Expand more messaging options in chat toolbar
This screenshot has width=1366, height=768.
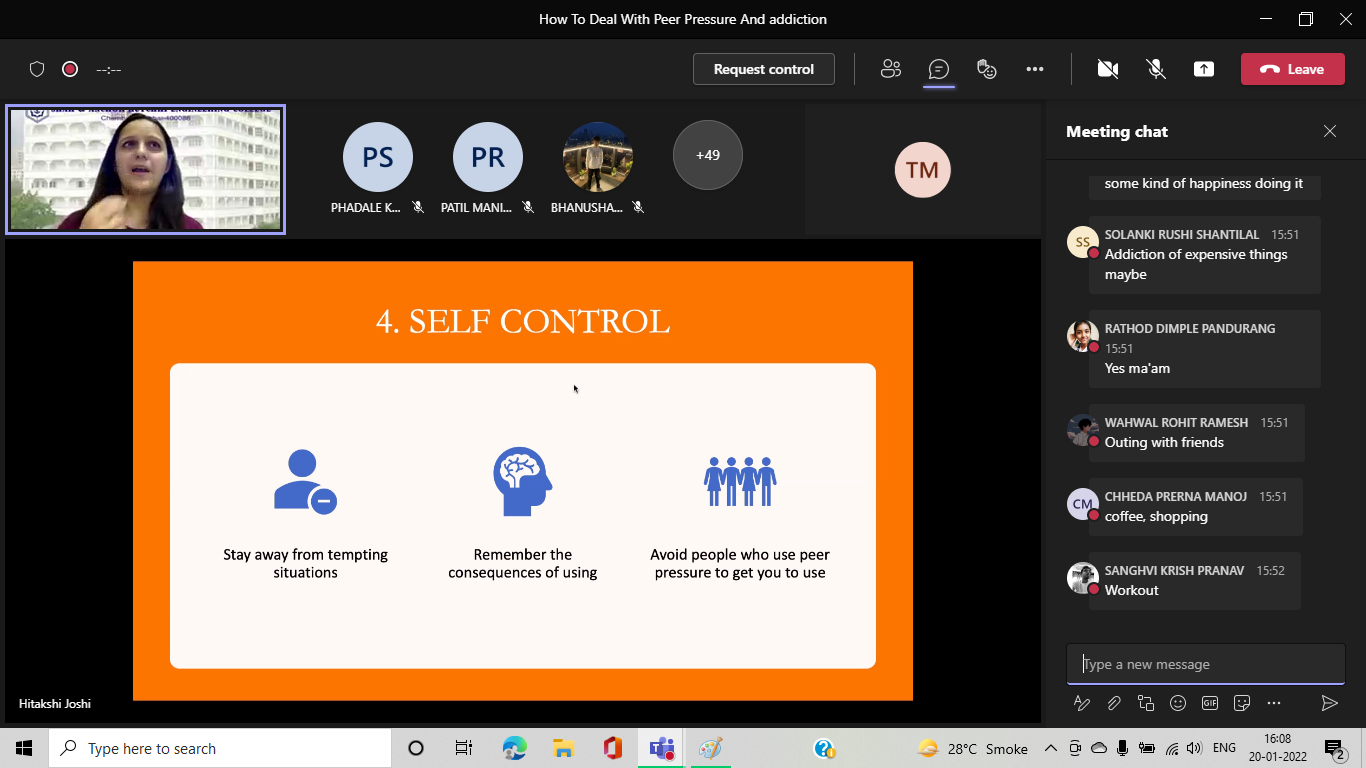coord(1274,703)
